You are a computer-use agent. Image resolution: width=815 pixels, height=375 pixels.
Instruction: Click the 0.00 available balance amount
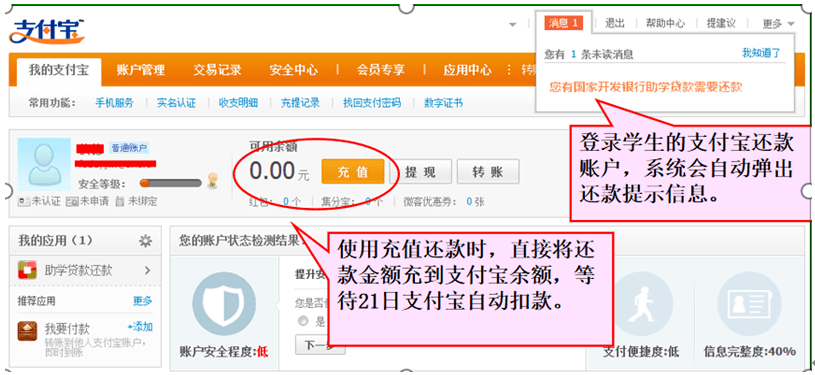[x=272, y=171]
